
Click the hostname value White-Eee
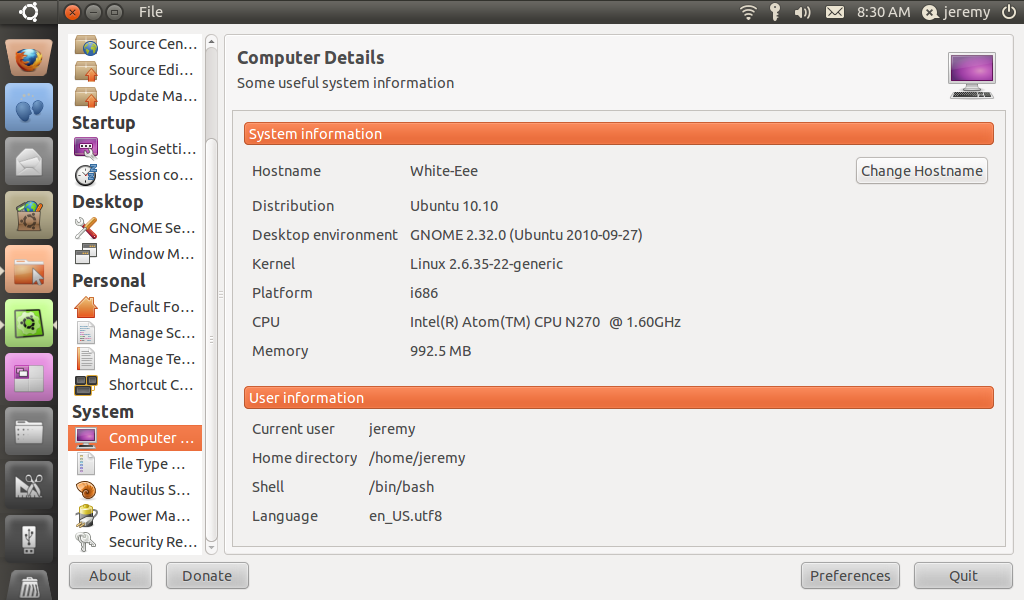[444, 171]
